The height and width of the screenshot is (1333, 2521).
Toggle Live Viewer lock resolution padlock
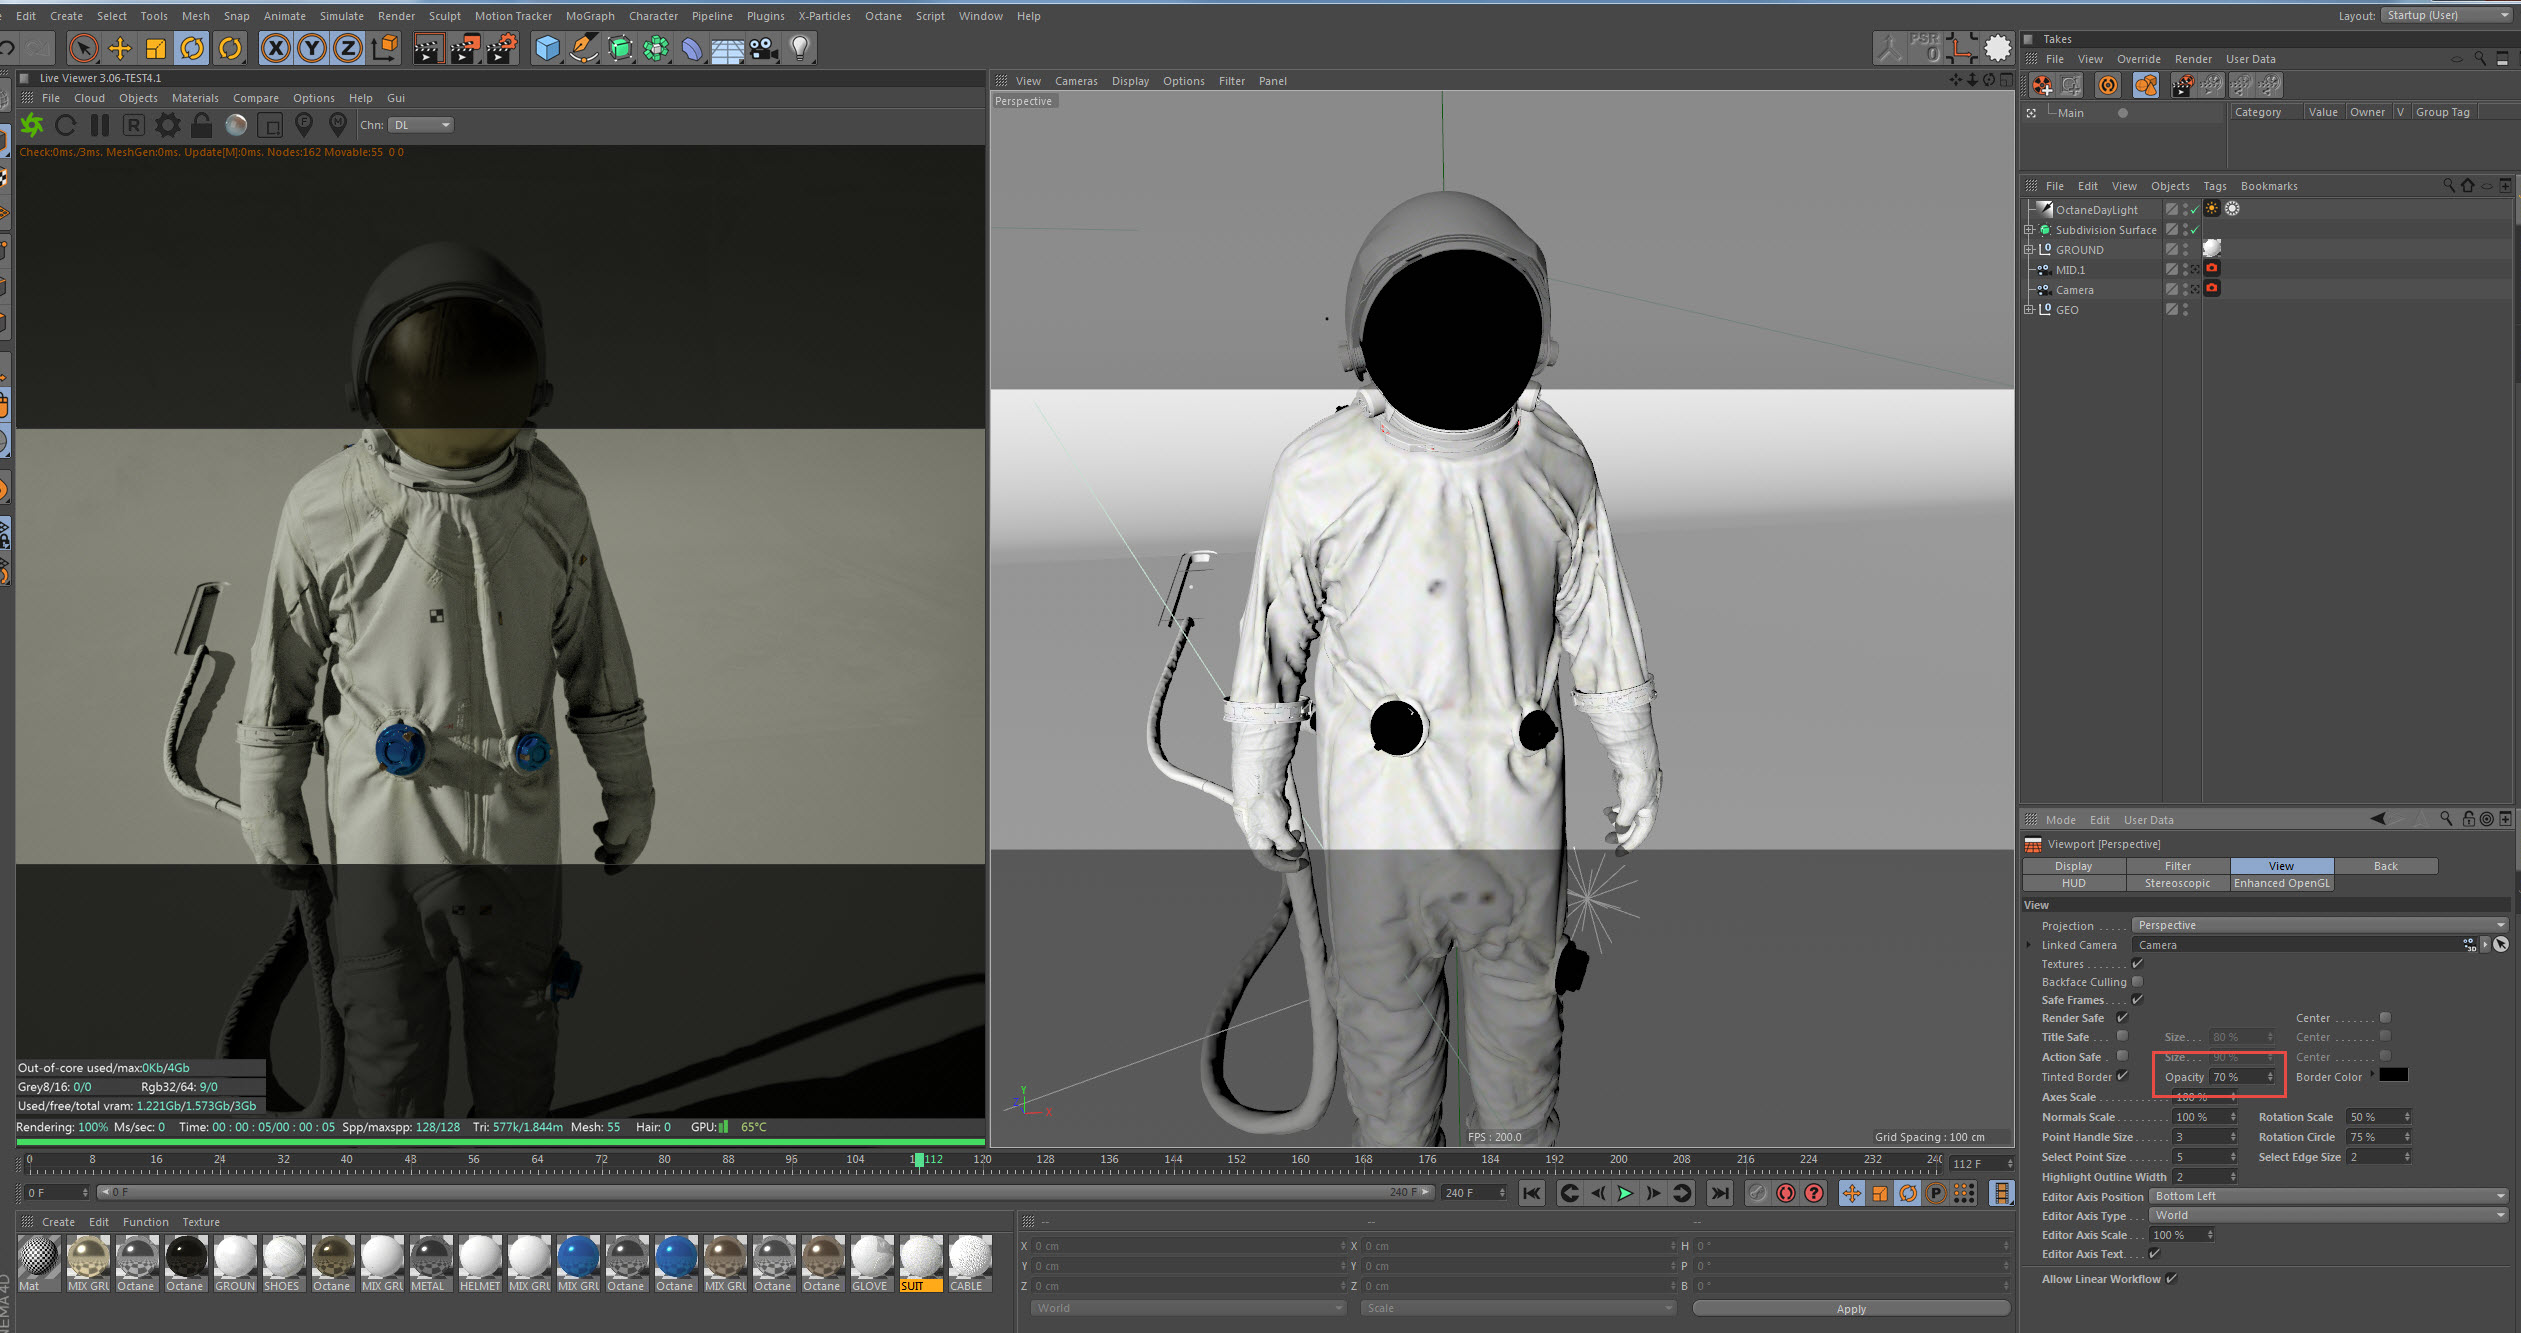202,125
